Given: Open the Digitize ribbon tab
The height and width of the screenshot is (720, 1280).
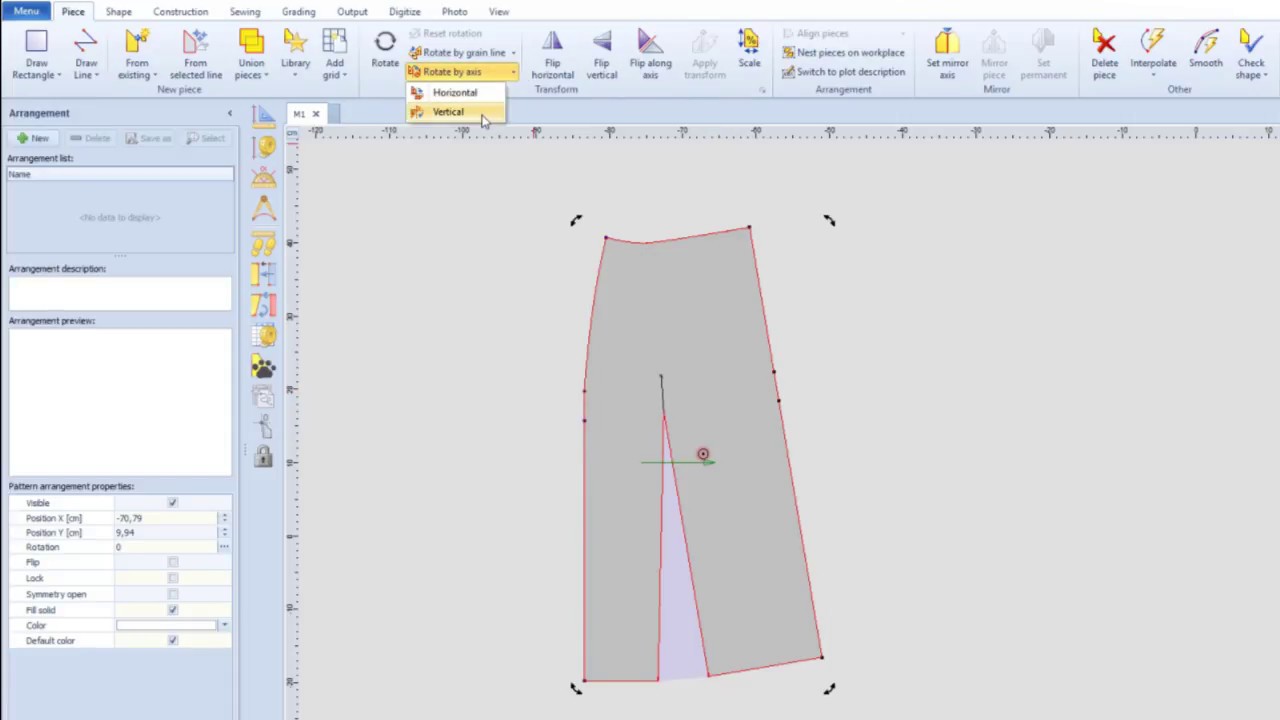Looking at the screenshot, I should tap(404, 12).
